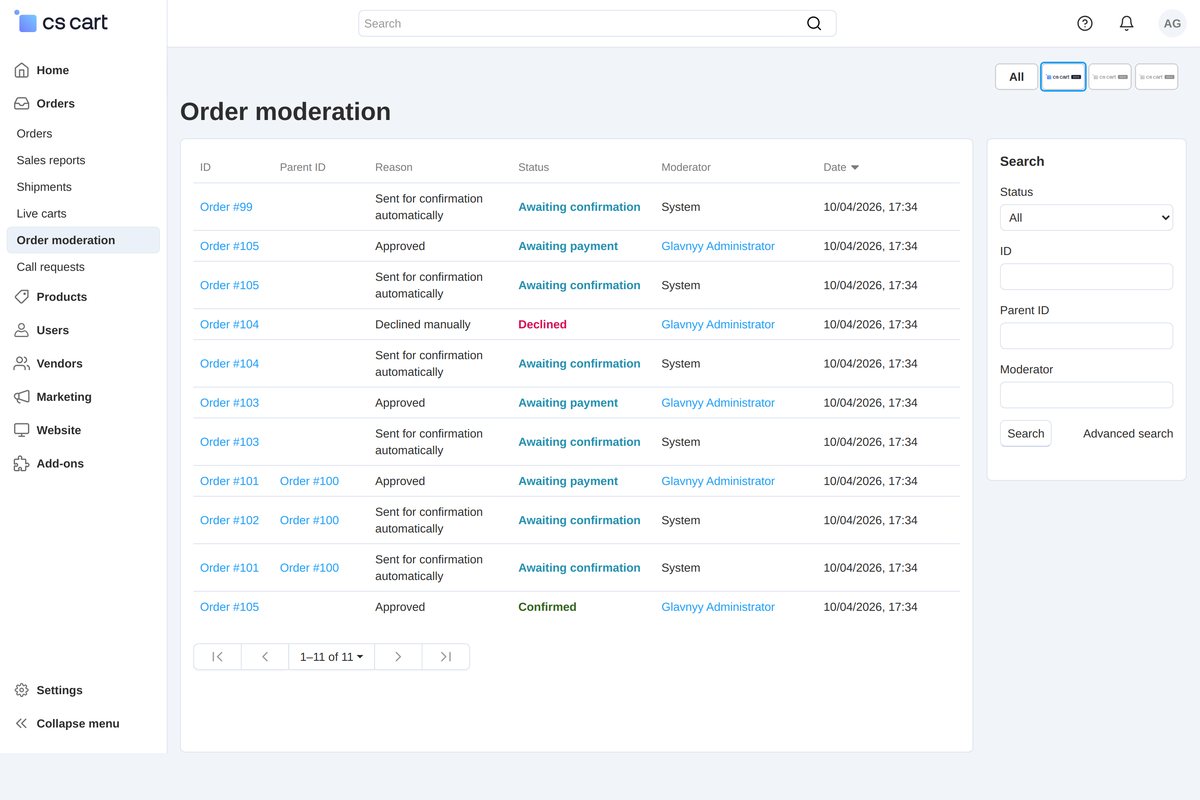Viewport: 1200px width, 800px height.
Task: Click the Vendors people icon
Action: [x=21, y=363]
